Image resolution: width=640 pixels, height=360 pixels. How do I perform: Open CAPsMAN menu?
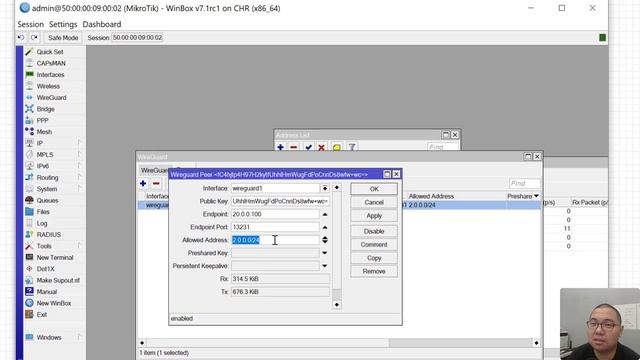(x=51, y=63)
